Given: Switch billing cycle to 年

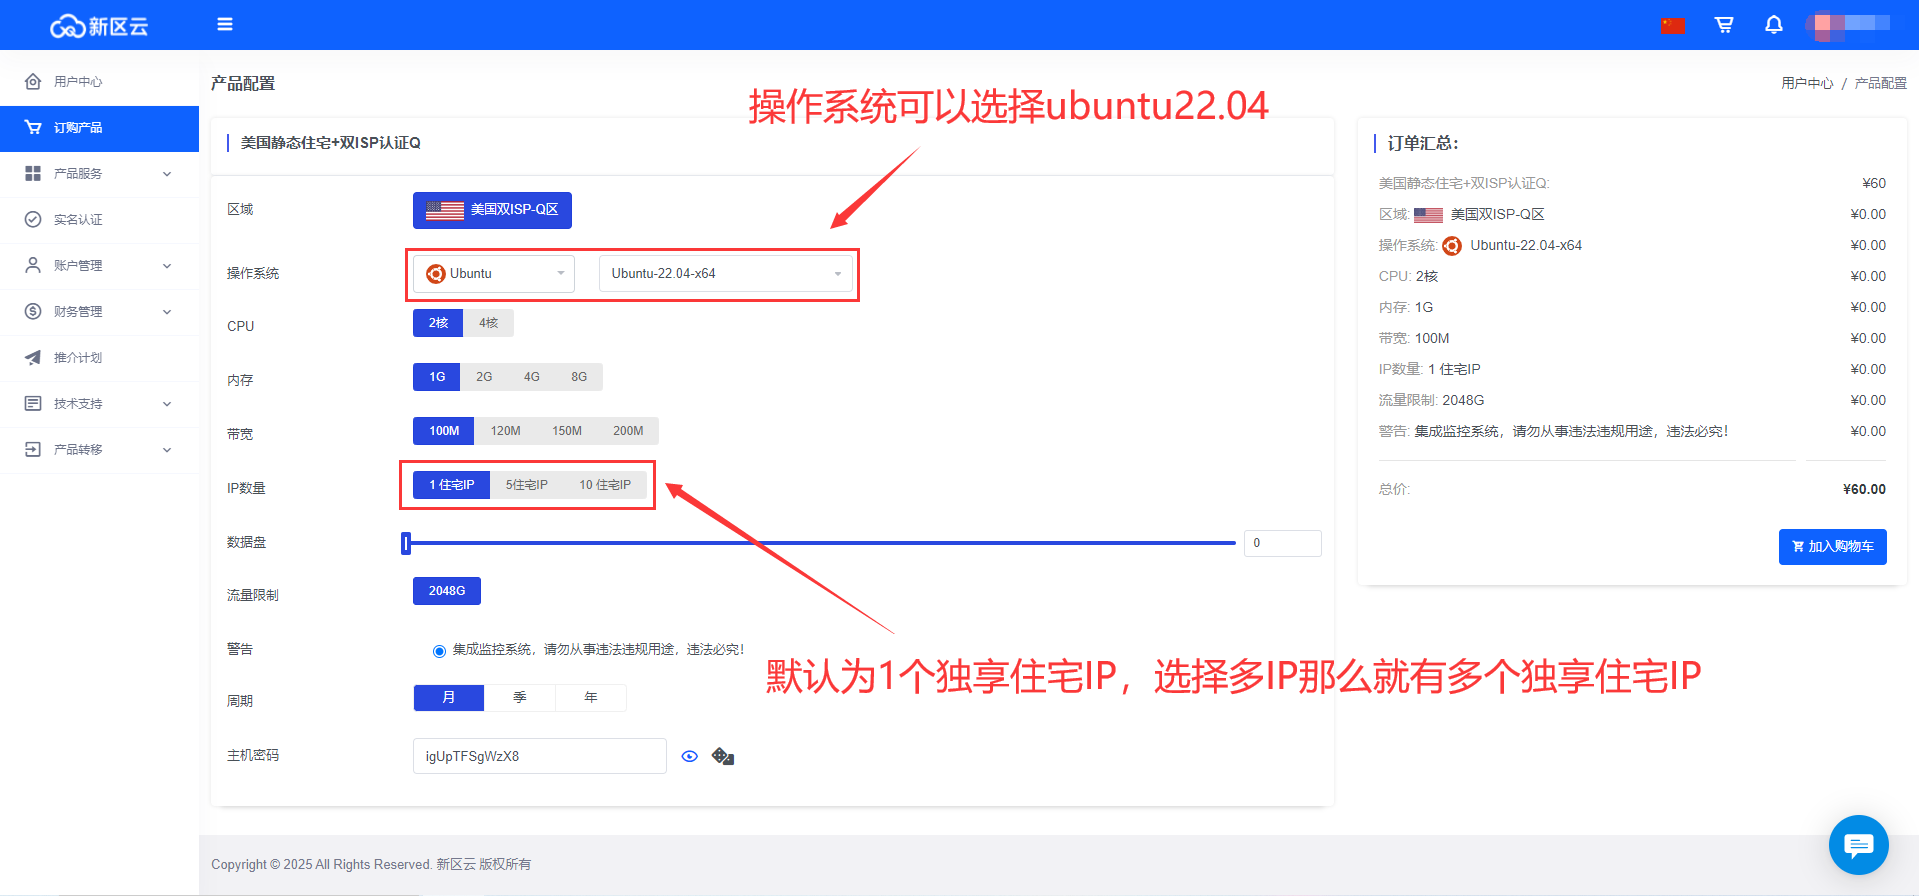Looking at the screenshot, I should (x=591, y=698).
